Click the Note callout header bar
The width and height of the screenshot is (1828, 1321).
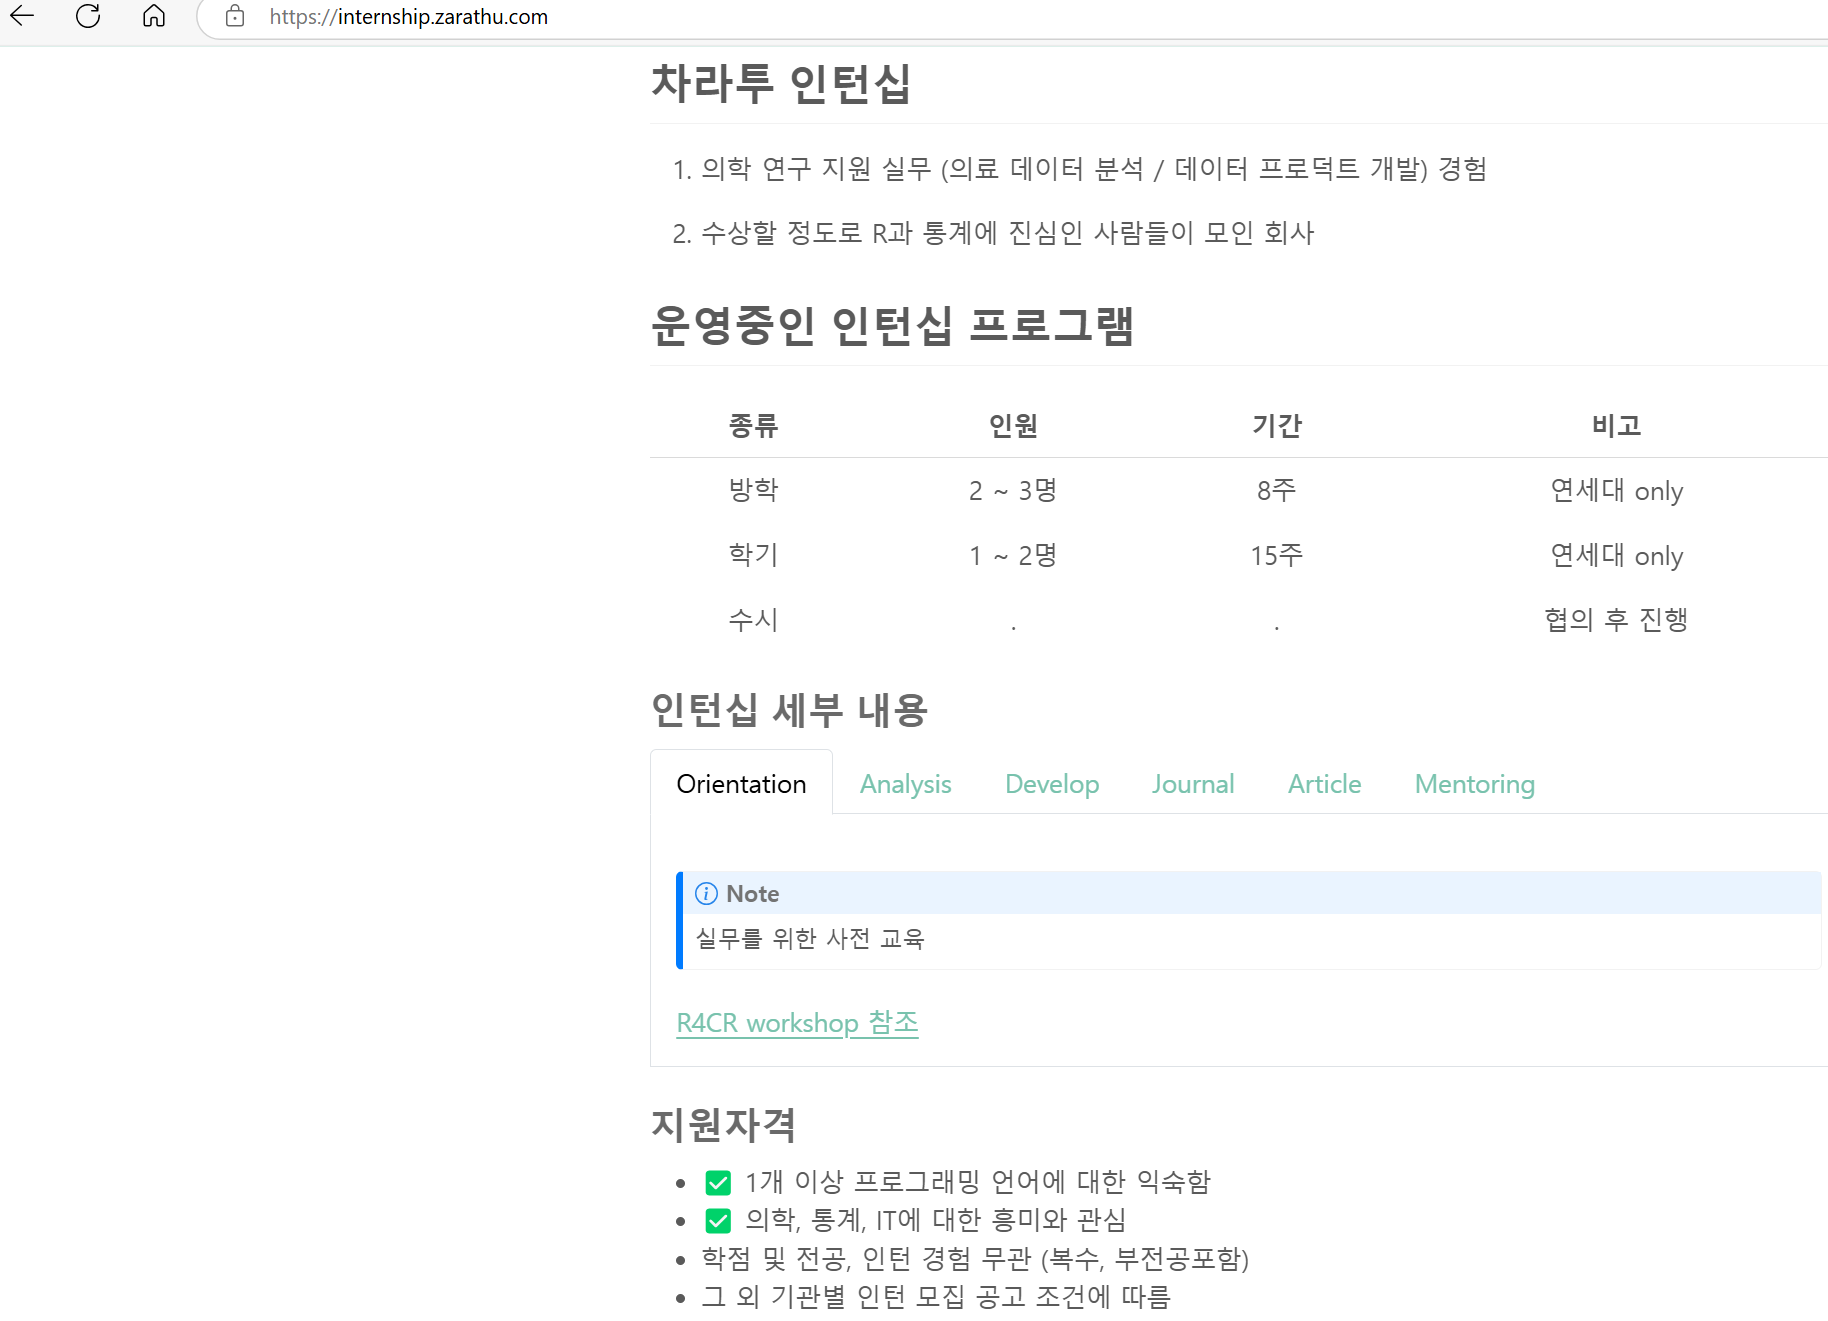pos(1250,893)
